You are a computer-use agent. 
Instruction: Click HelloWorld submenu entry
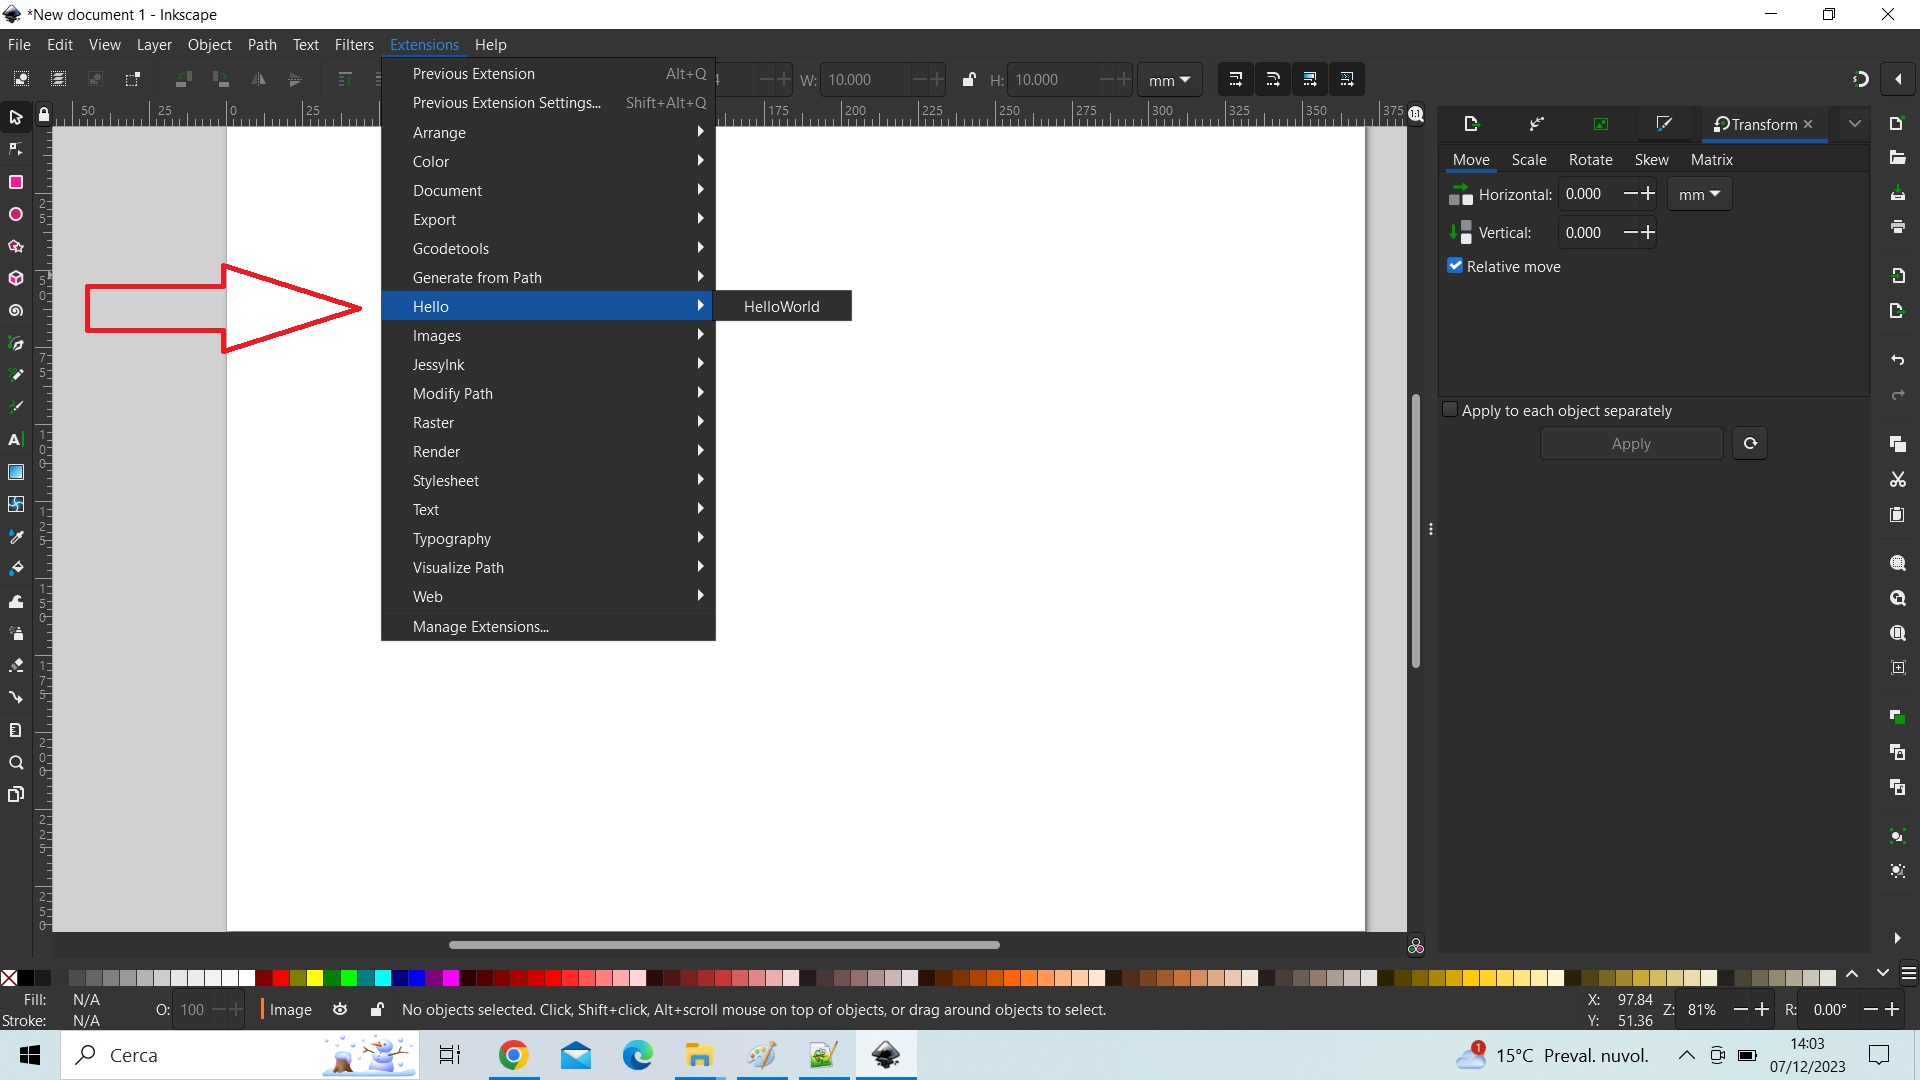781,307
